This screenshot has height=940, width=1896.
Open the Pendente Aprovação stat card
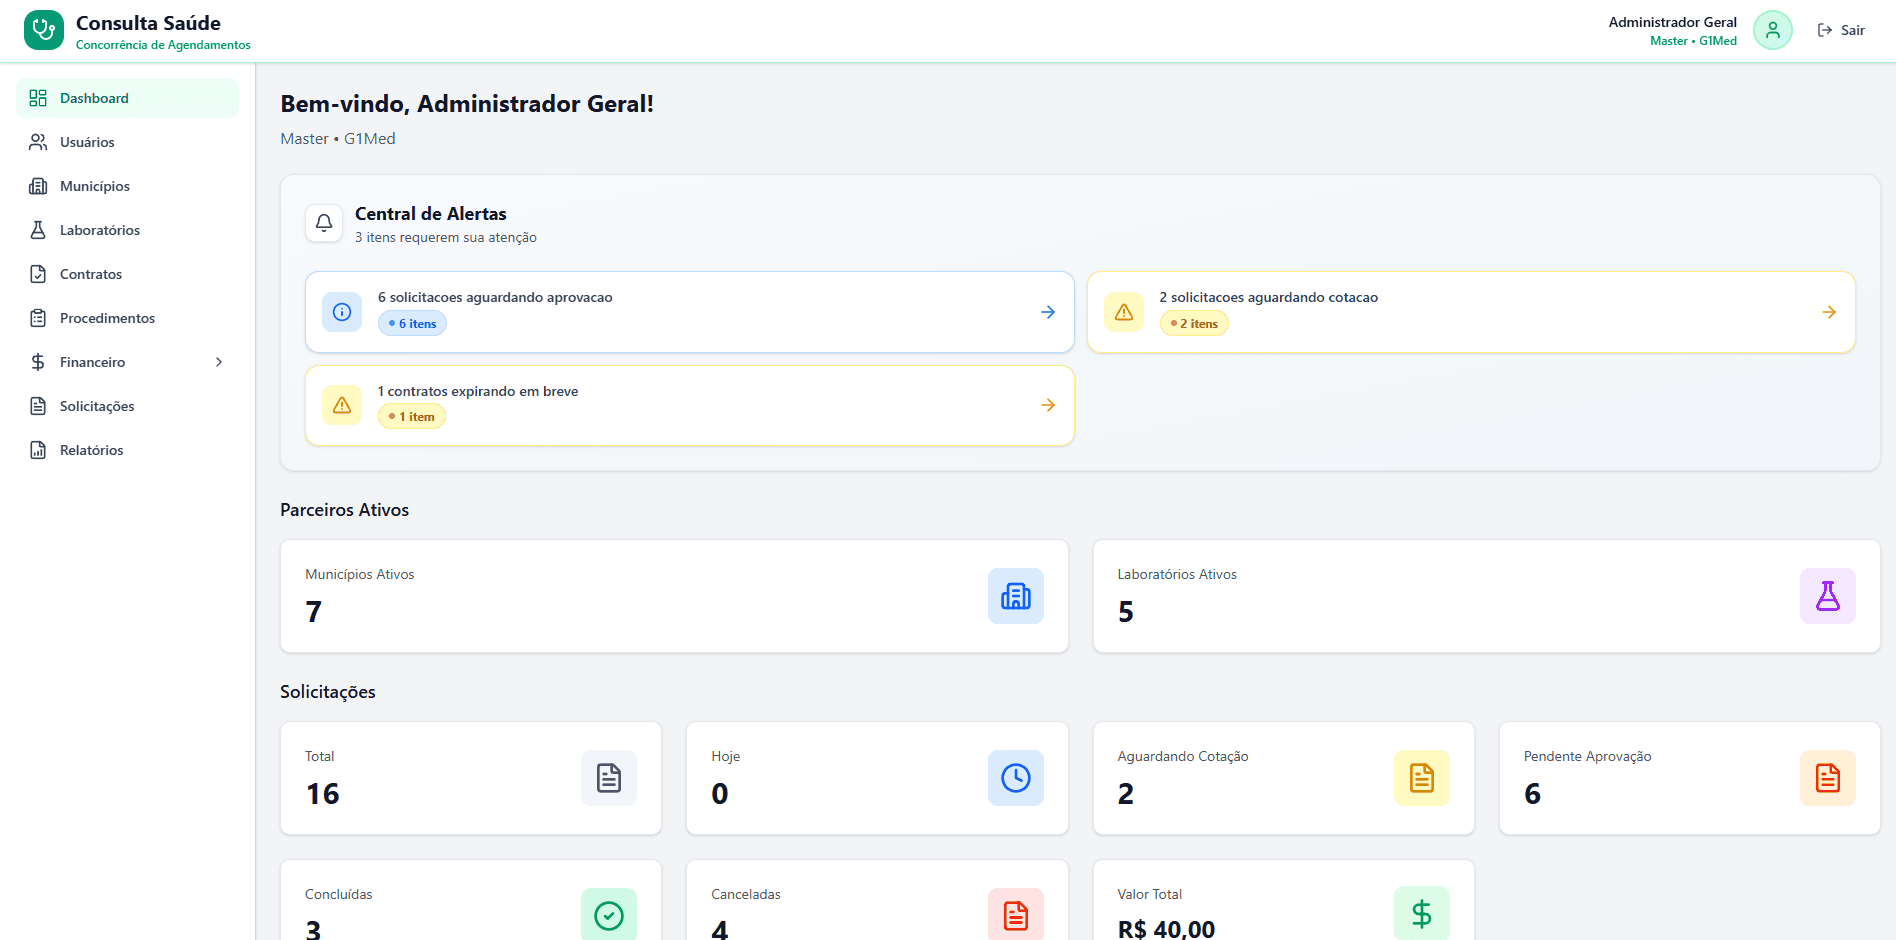(1688, 778)
